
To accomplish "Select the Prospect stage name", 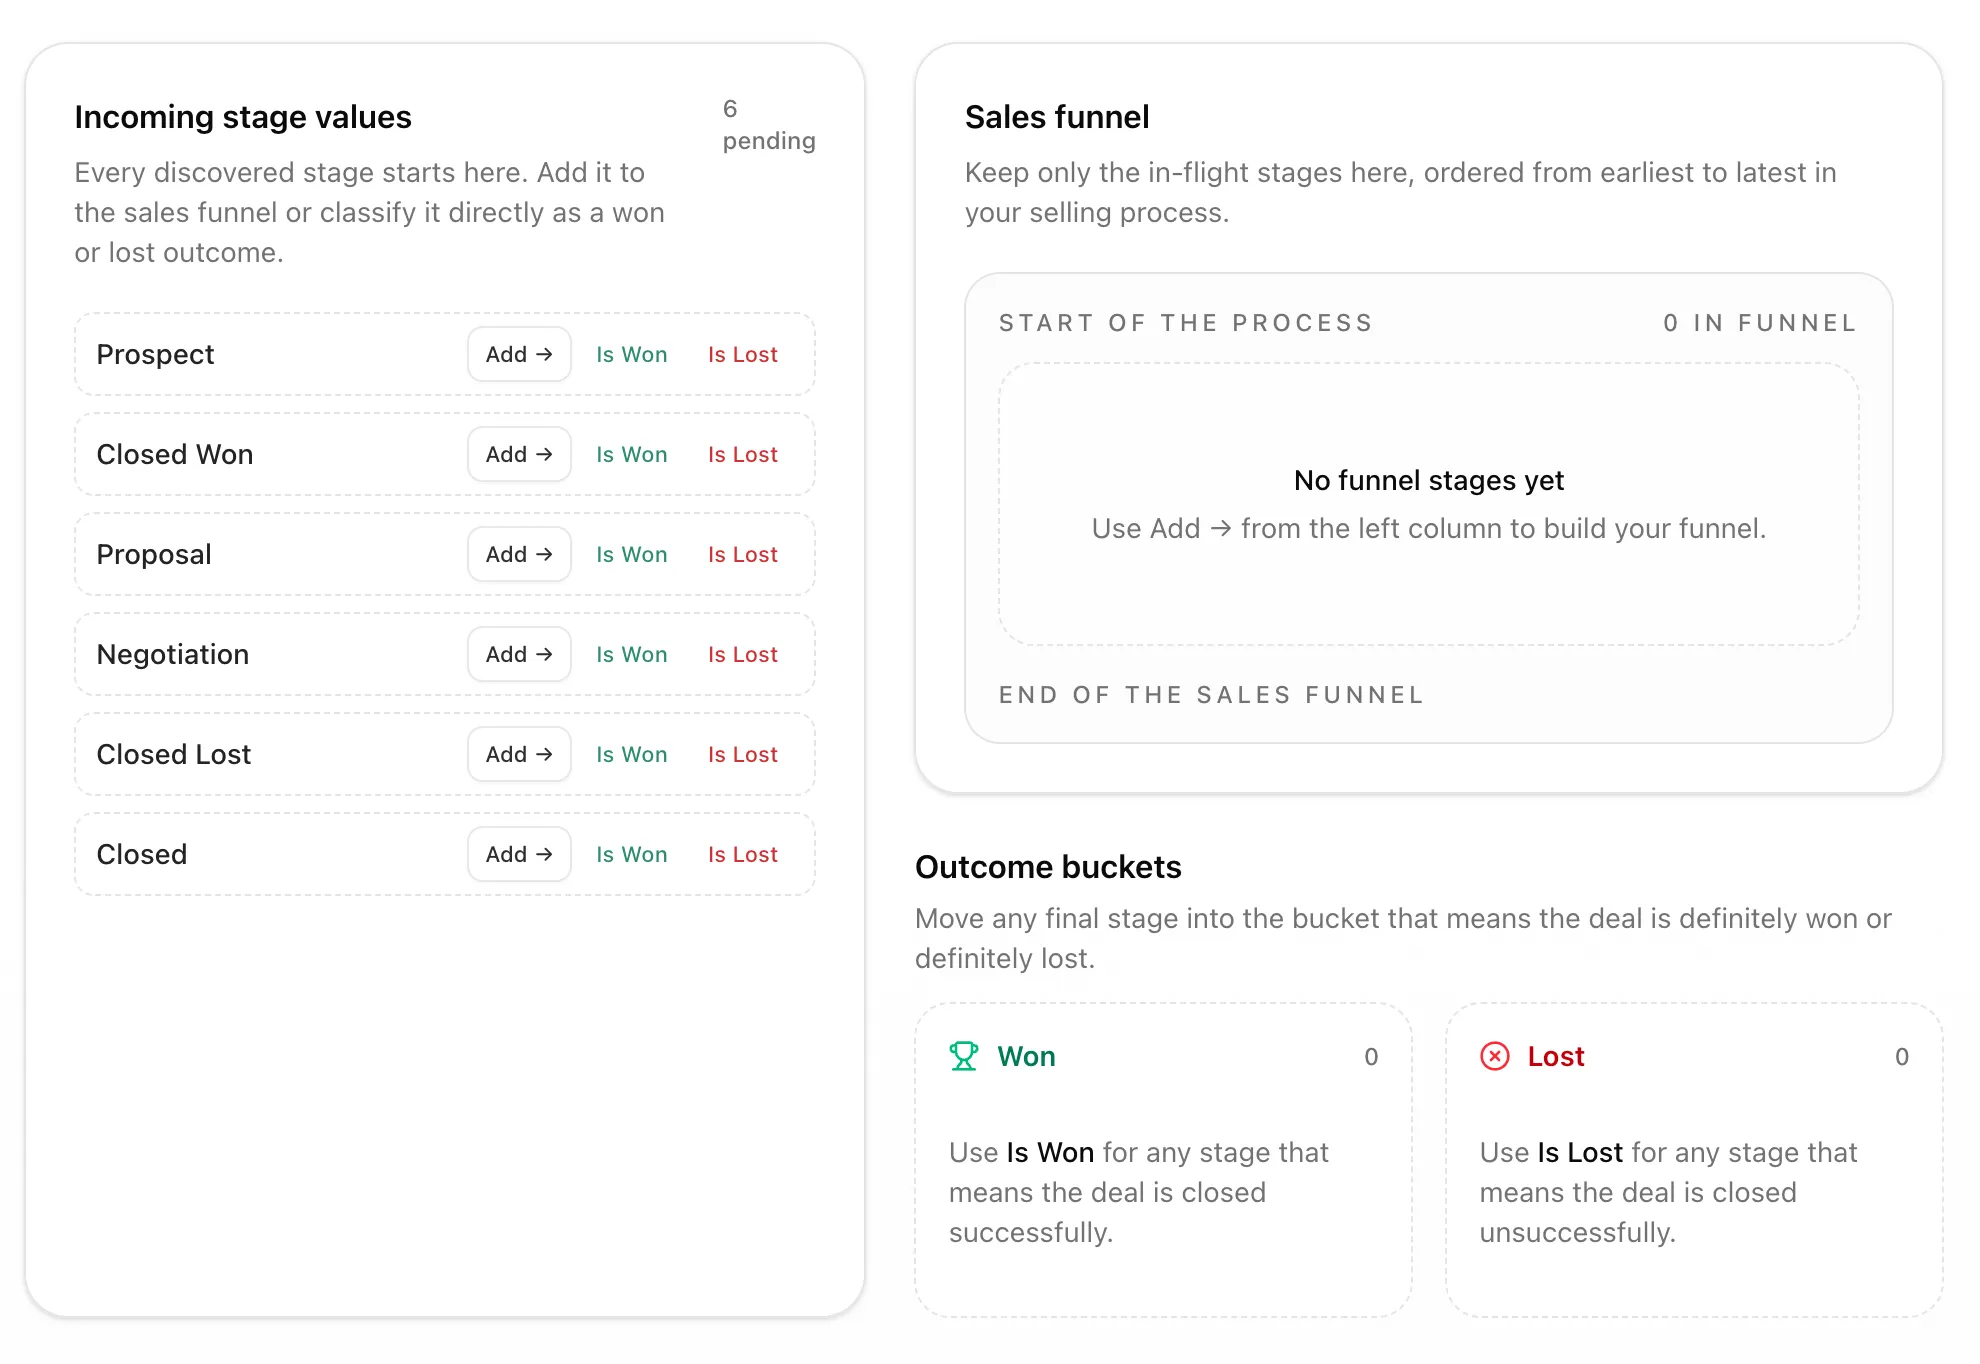I will point(155,354).
